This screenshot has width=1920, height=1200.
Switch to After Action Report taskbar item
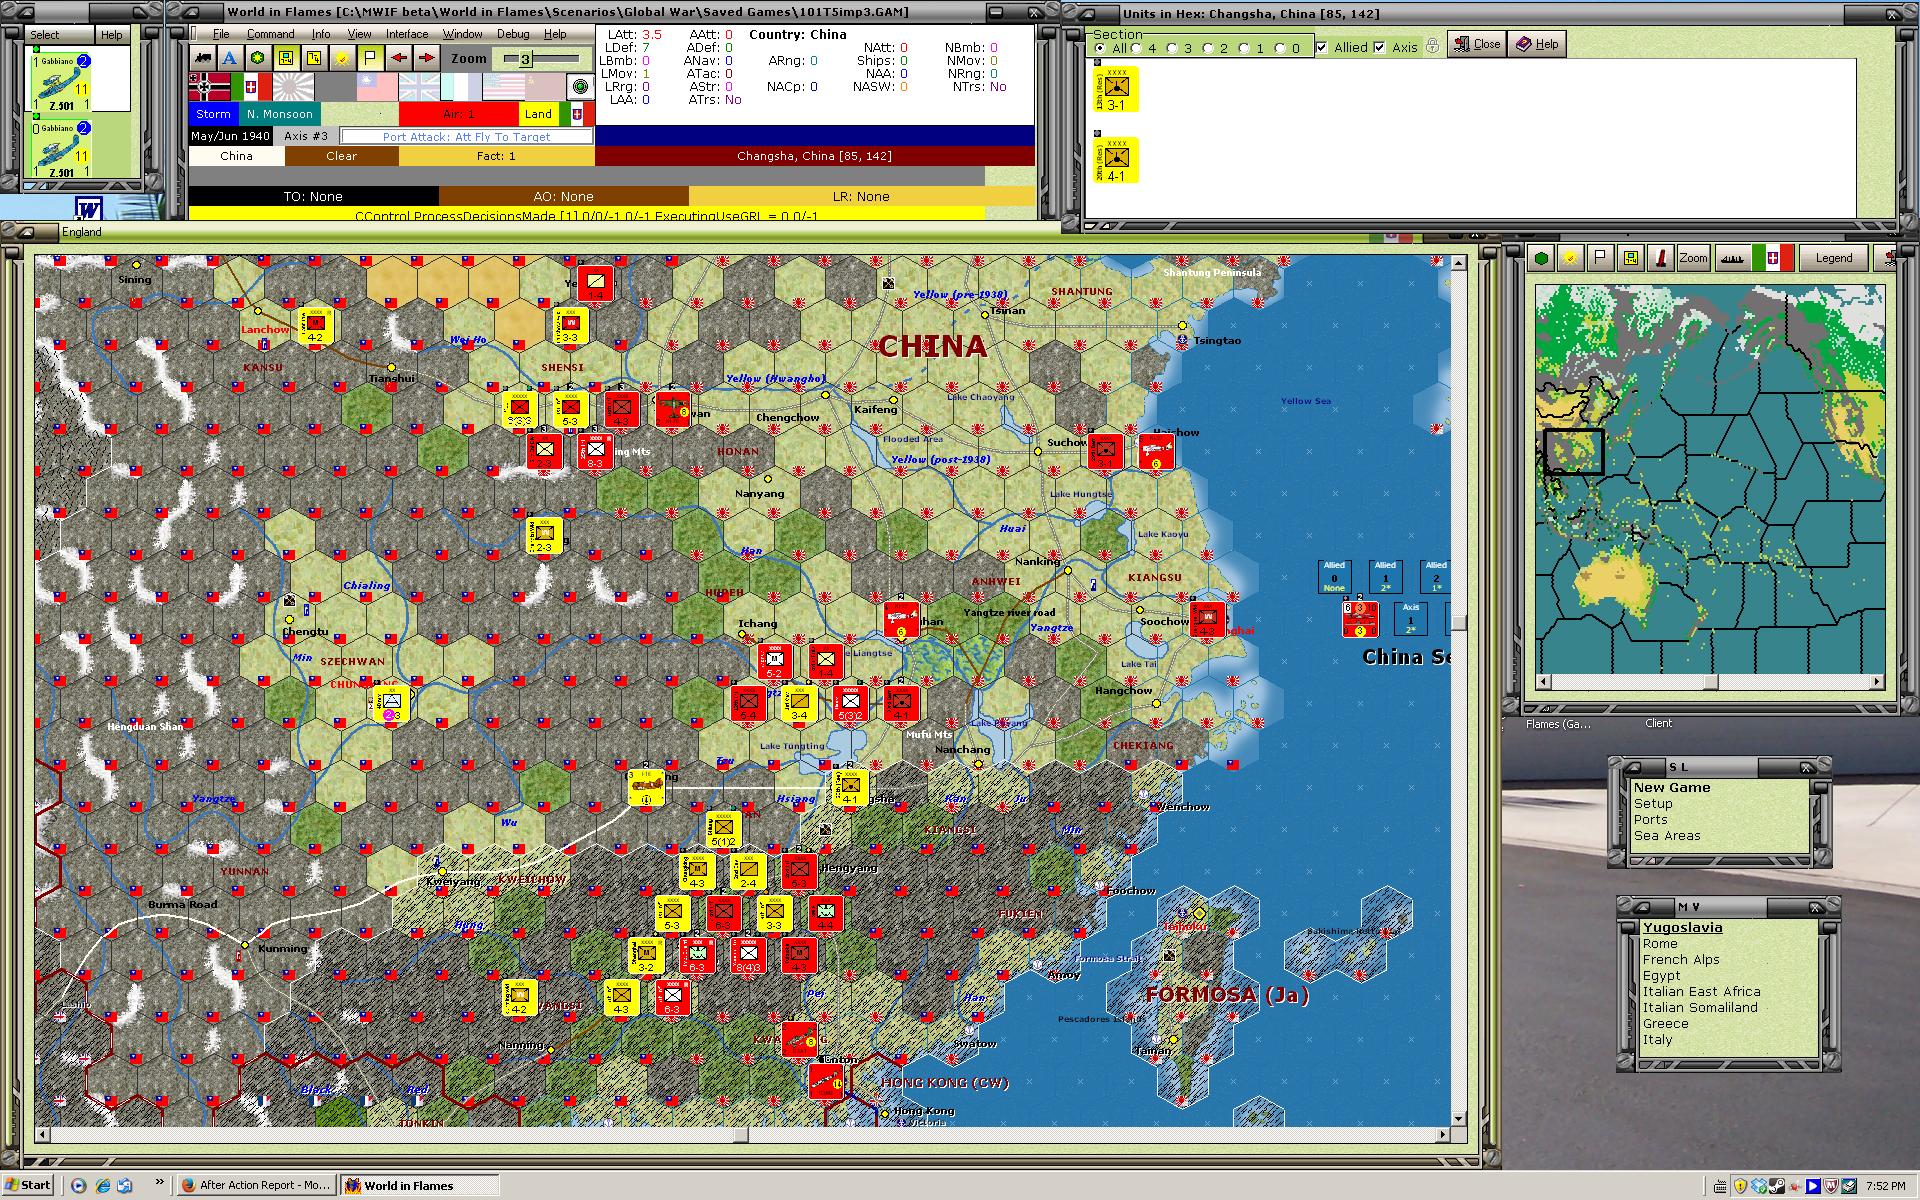pos(256,1185)
